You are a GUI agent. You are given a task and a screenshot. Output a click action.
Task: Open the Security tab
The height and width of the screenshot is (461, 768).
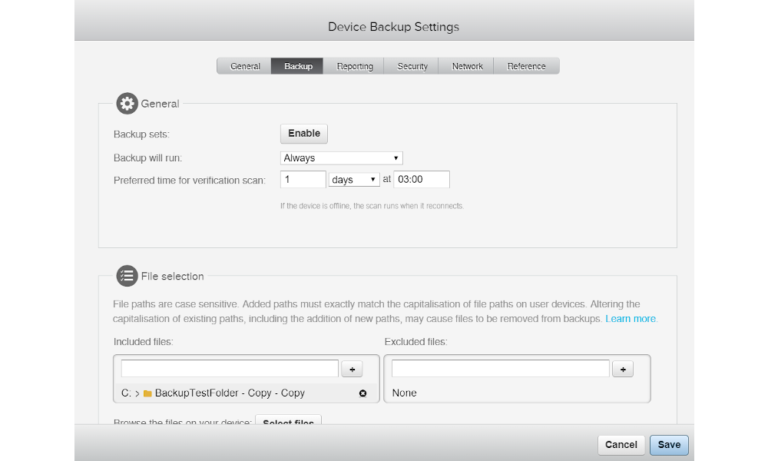[412, 66]
